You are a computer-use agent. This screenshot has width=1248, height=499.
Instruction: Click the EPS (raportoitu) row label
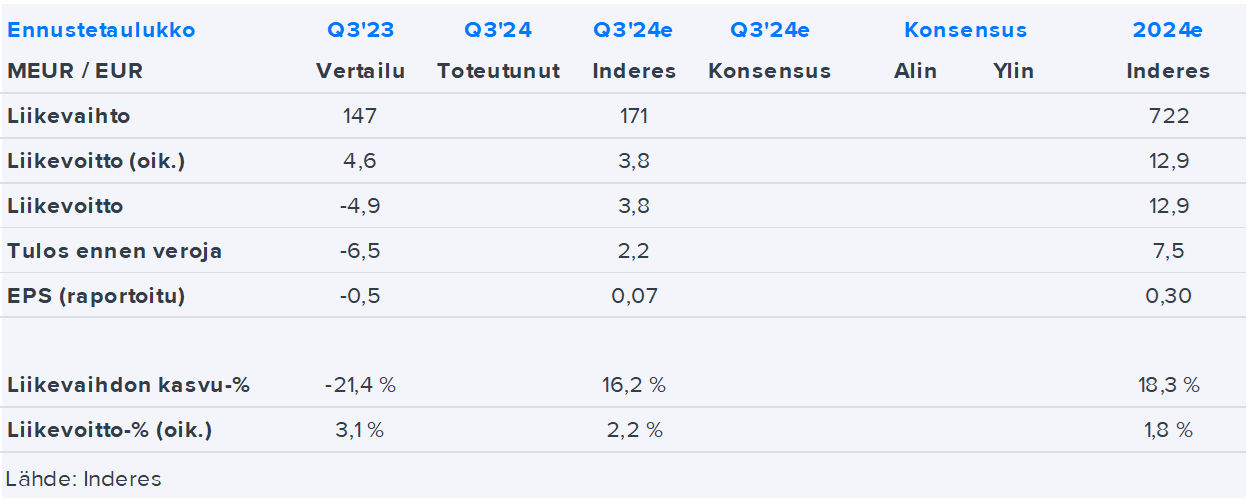point(96,296)
